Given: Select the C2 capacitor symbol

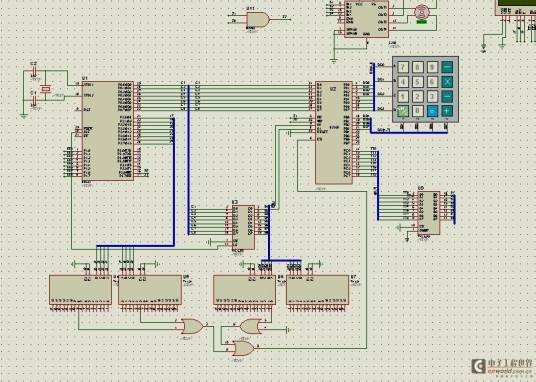Looking at the screenshot, I should [x=34, y=73].
